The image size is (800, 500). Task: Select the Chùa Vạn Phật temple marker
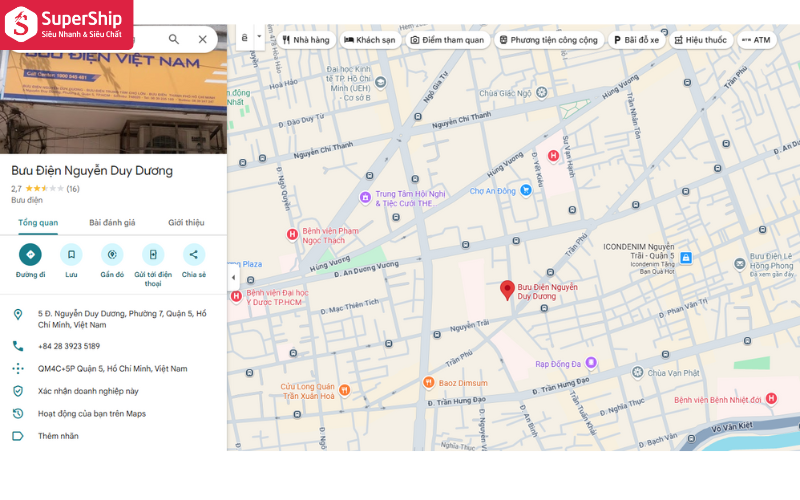(x=637, y=372)
